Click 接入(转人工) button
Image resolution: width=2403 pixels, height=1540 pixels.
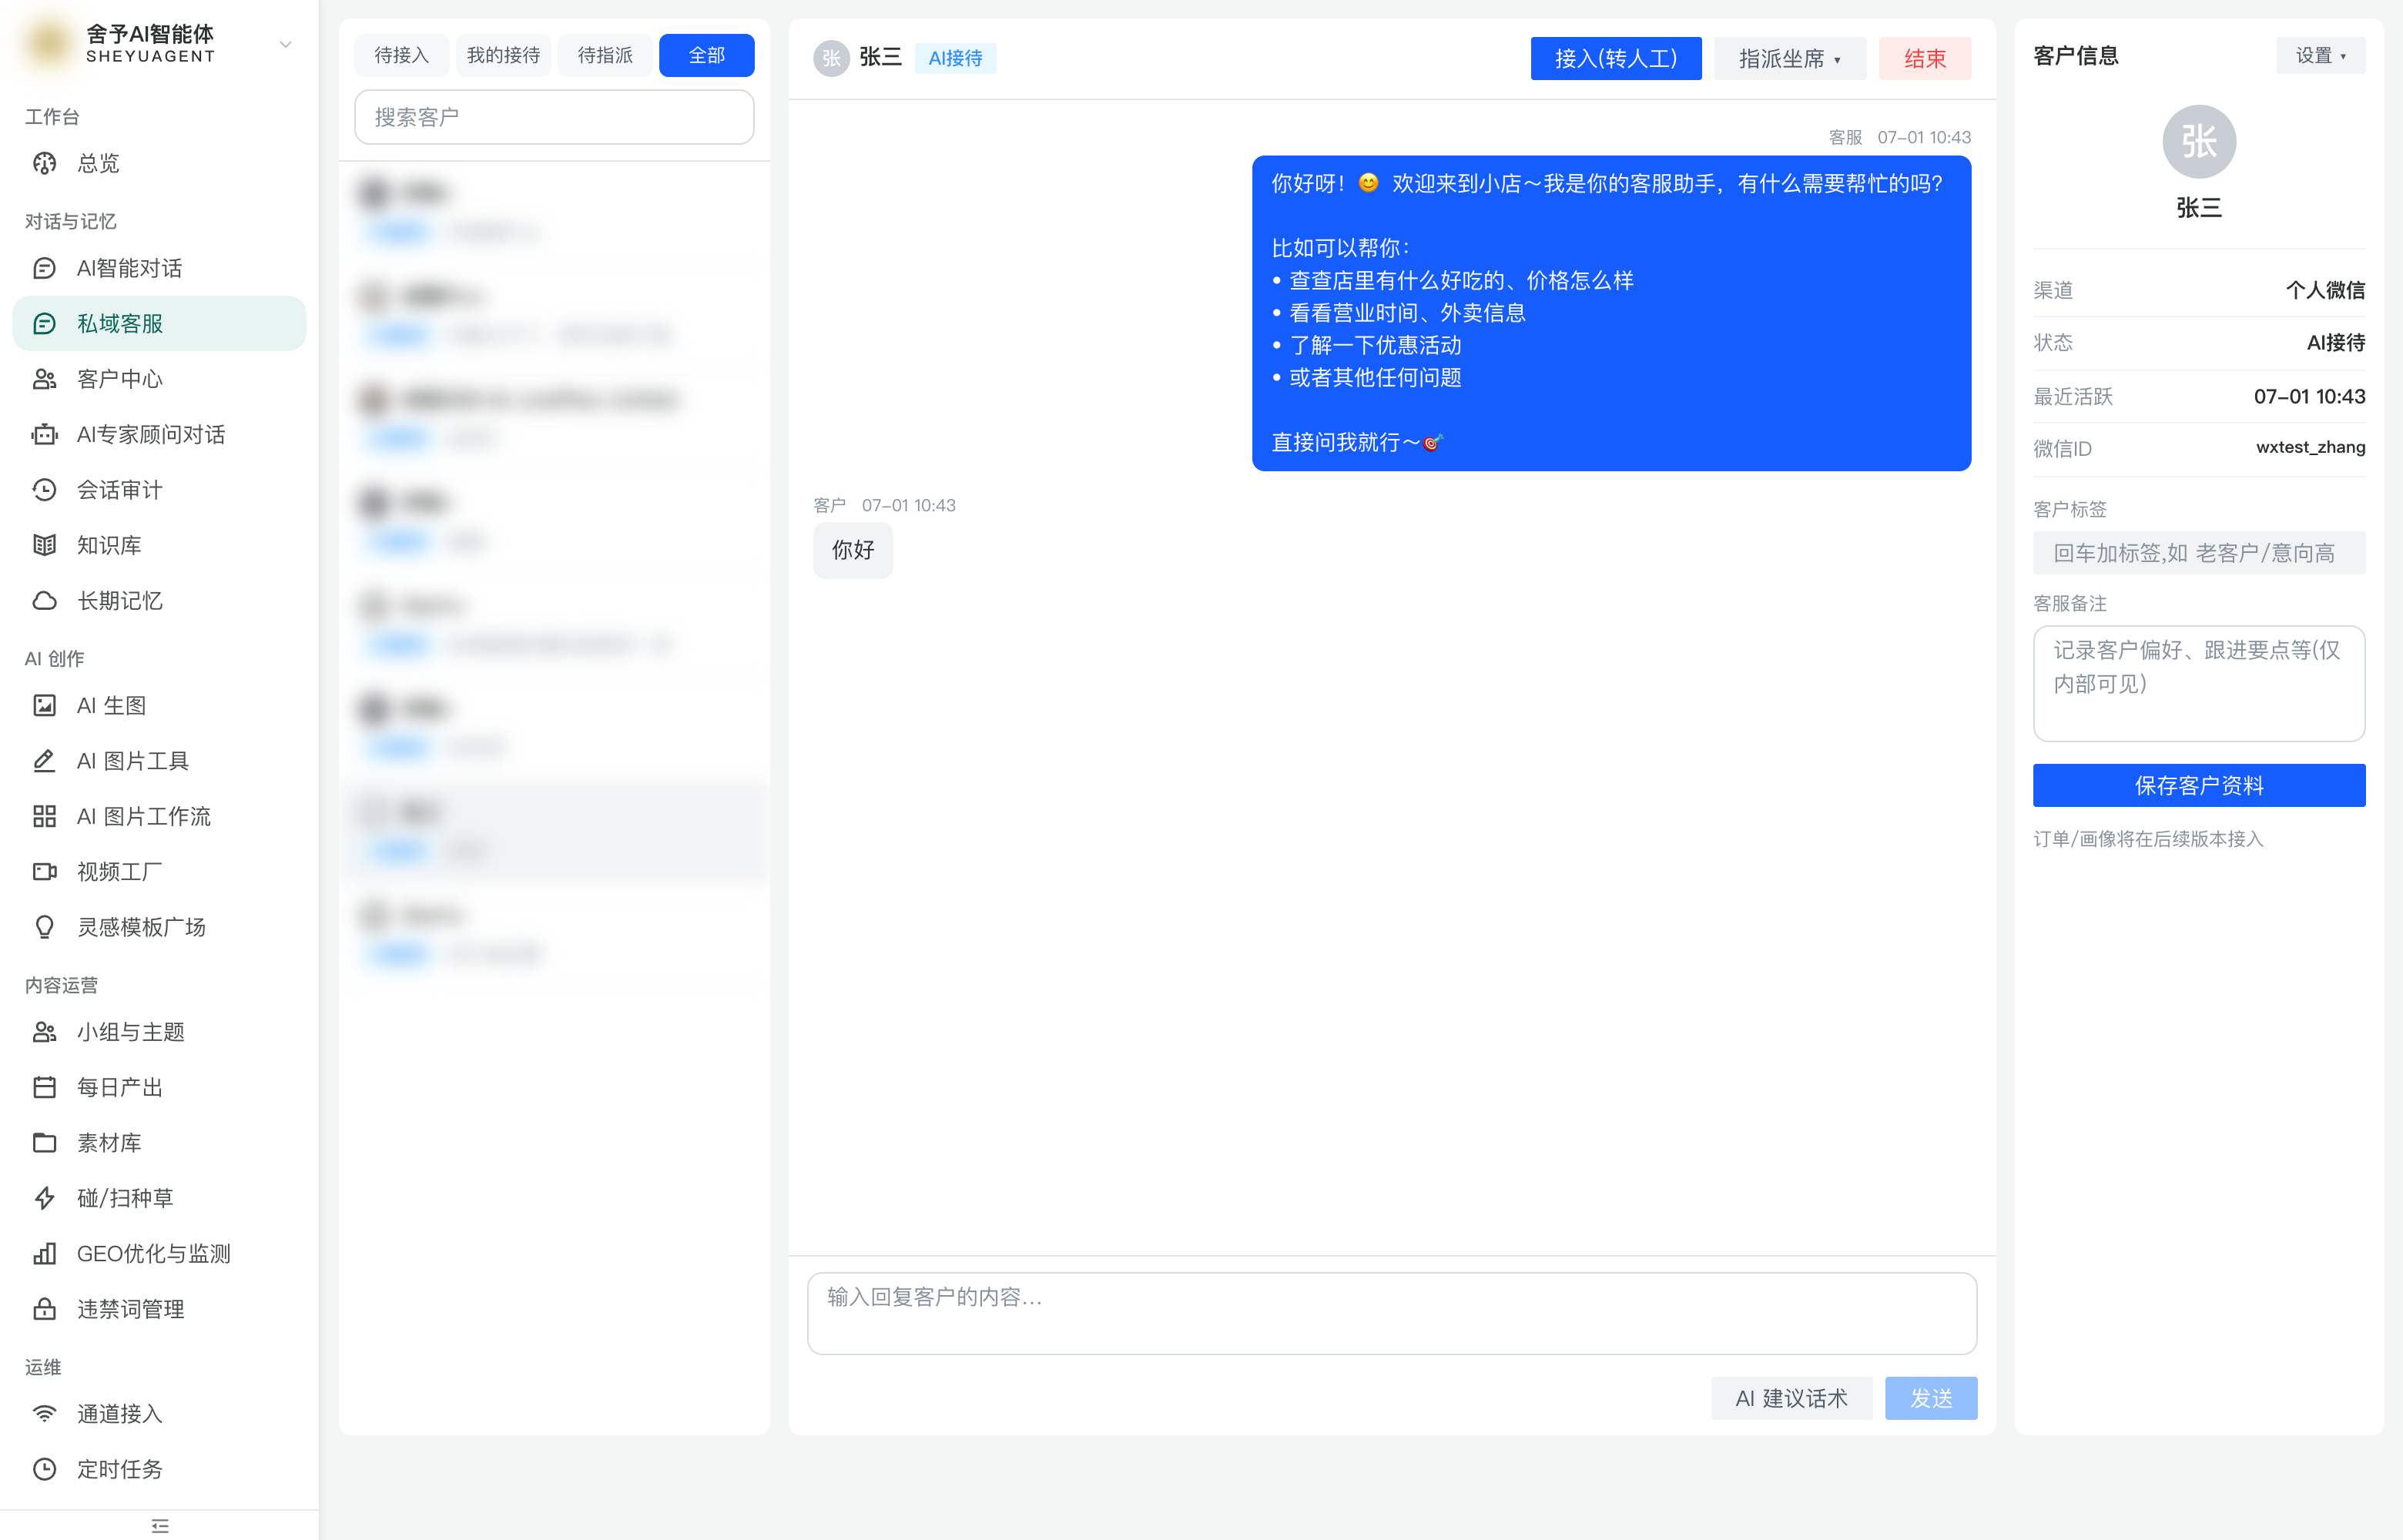point(1616,59)
